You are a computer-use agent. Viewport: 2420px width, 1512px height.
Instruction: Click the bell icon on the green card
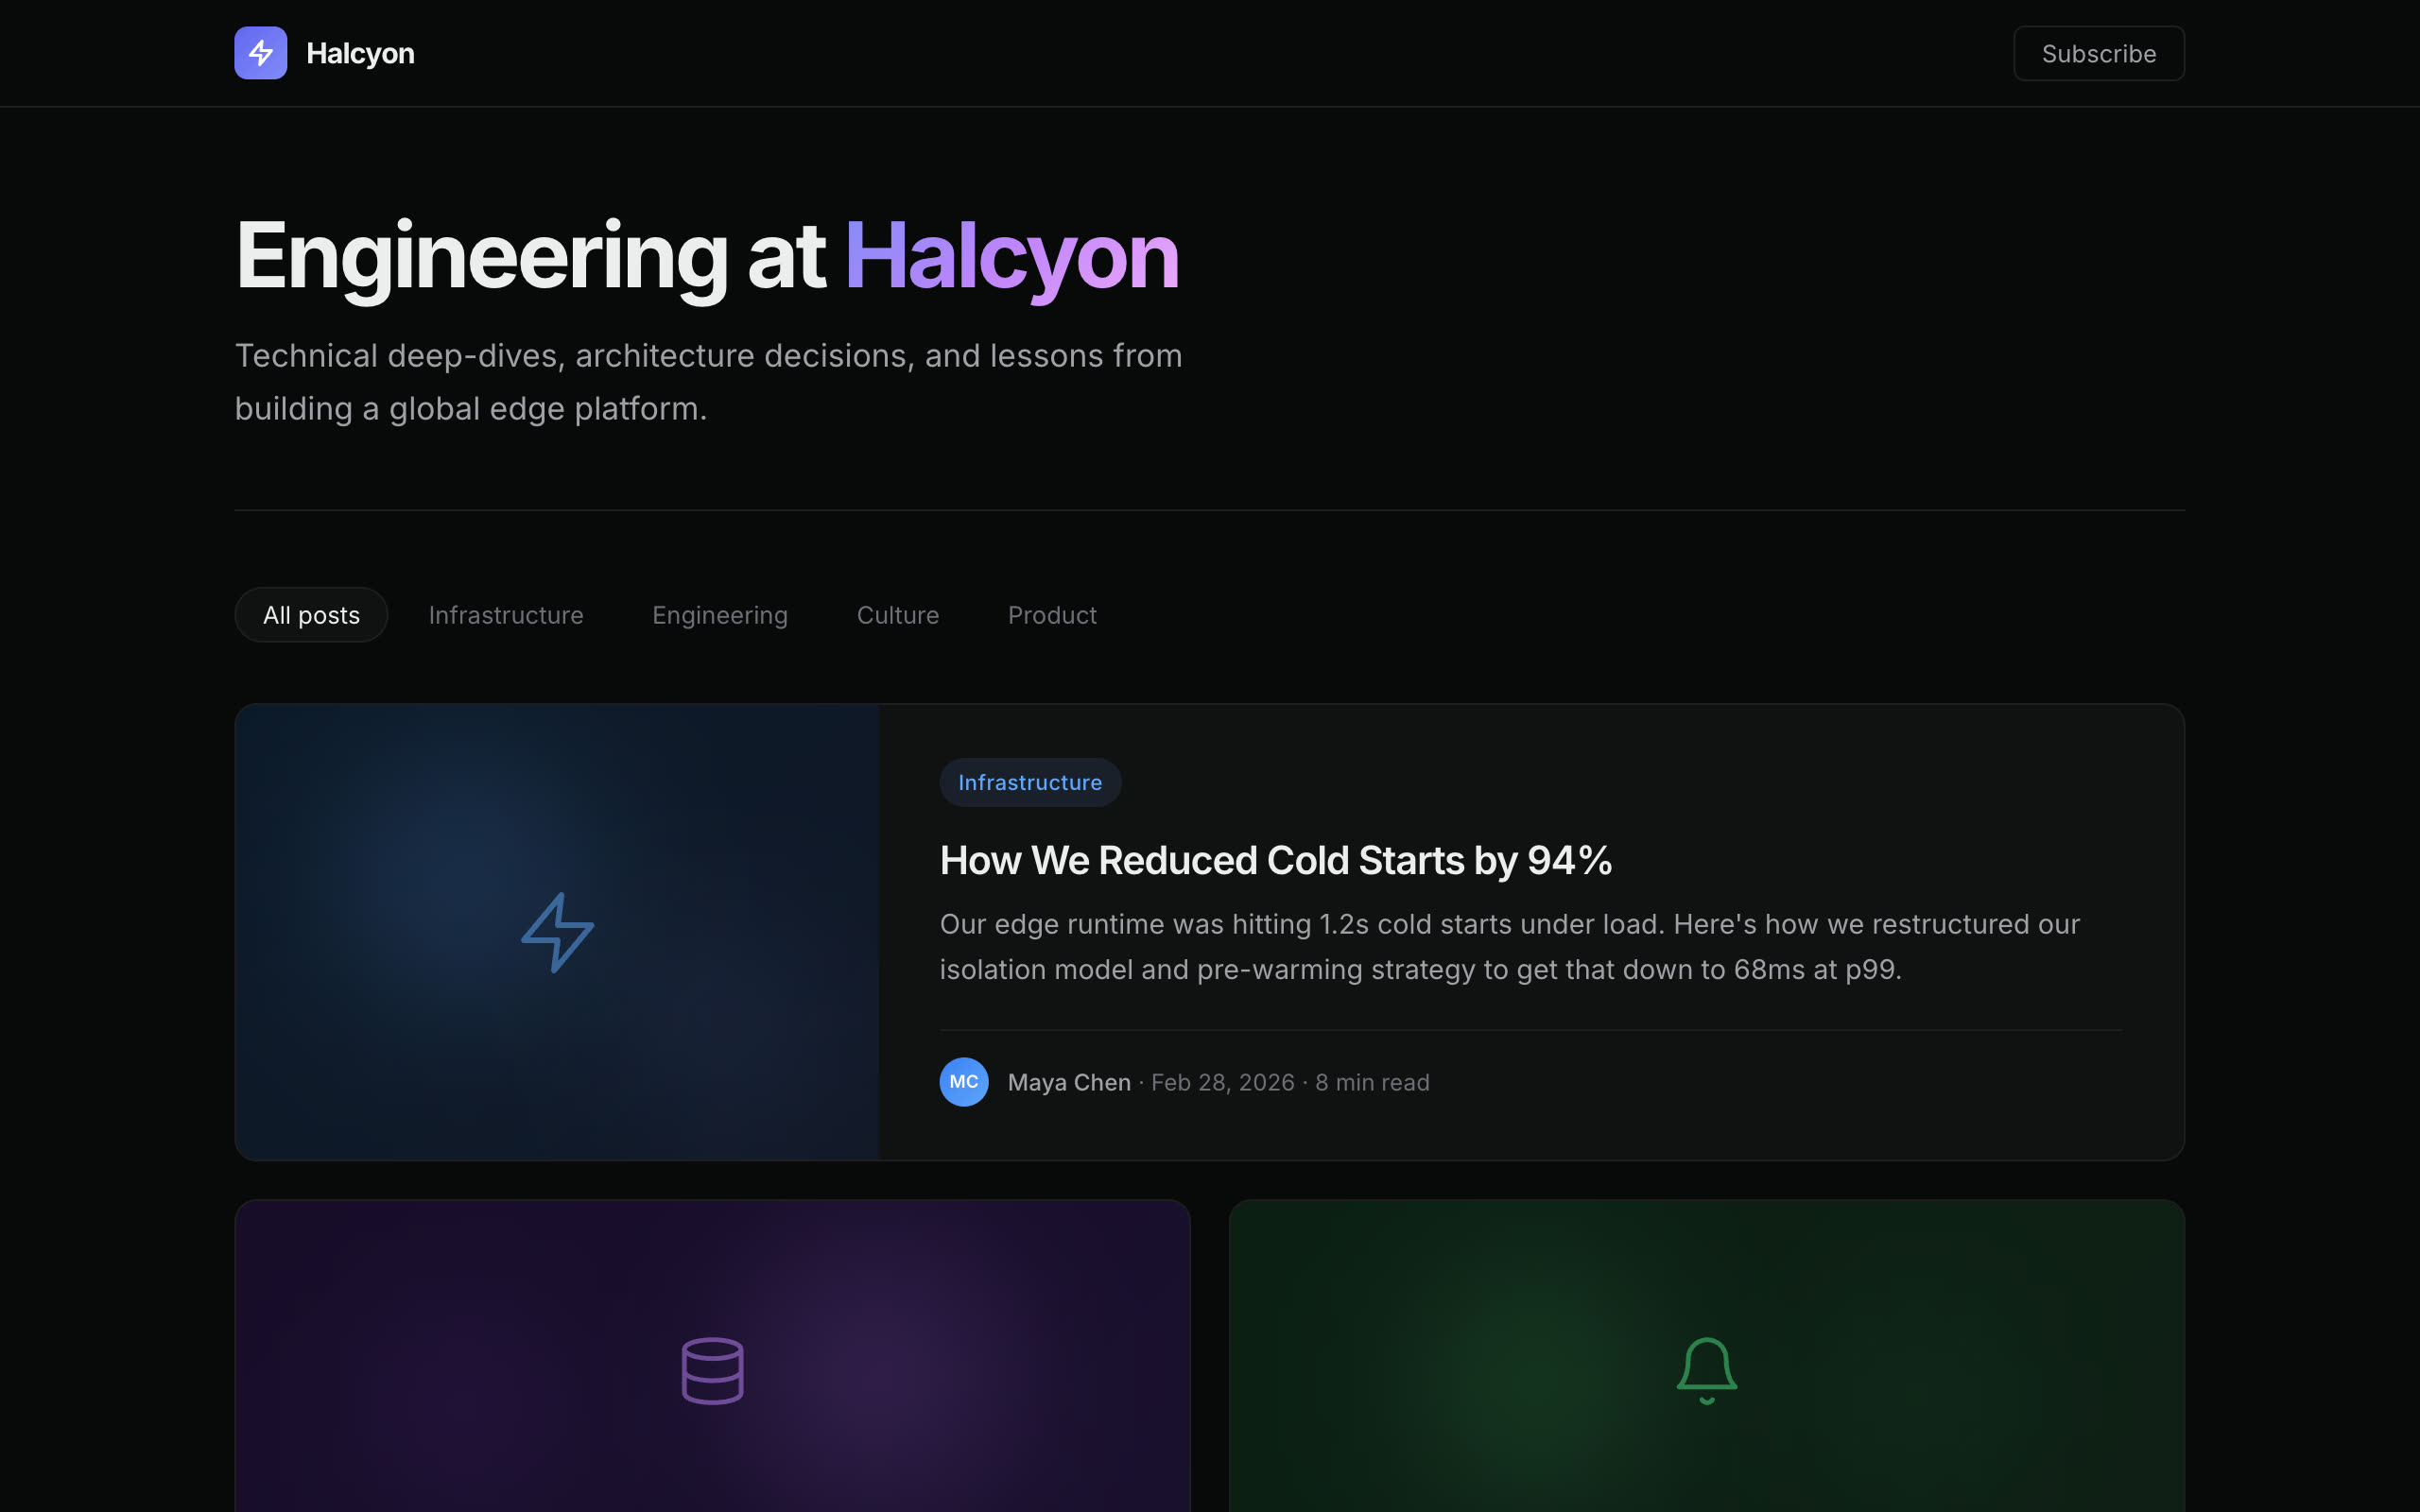pyautogui.click(x=1706, y=1369)
